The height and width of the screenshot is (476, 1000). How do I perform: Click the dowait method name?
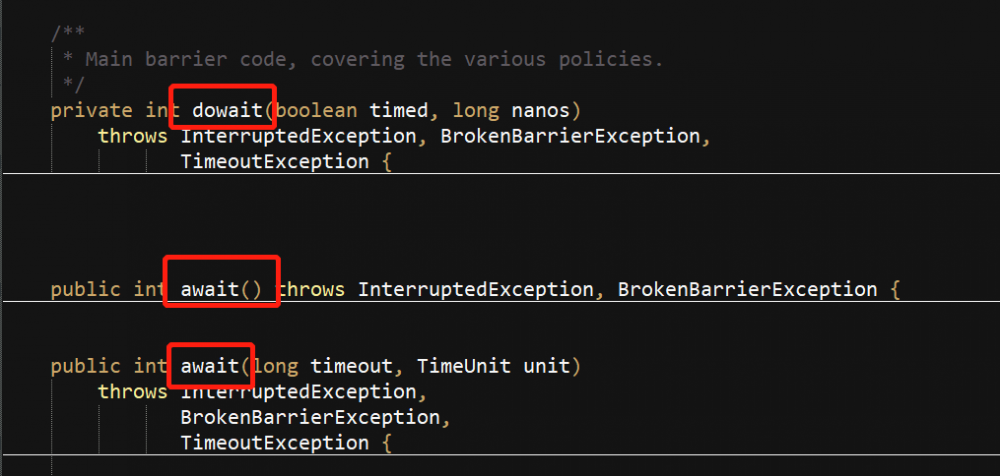[x=221, y=109]
